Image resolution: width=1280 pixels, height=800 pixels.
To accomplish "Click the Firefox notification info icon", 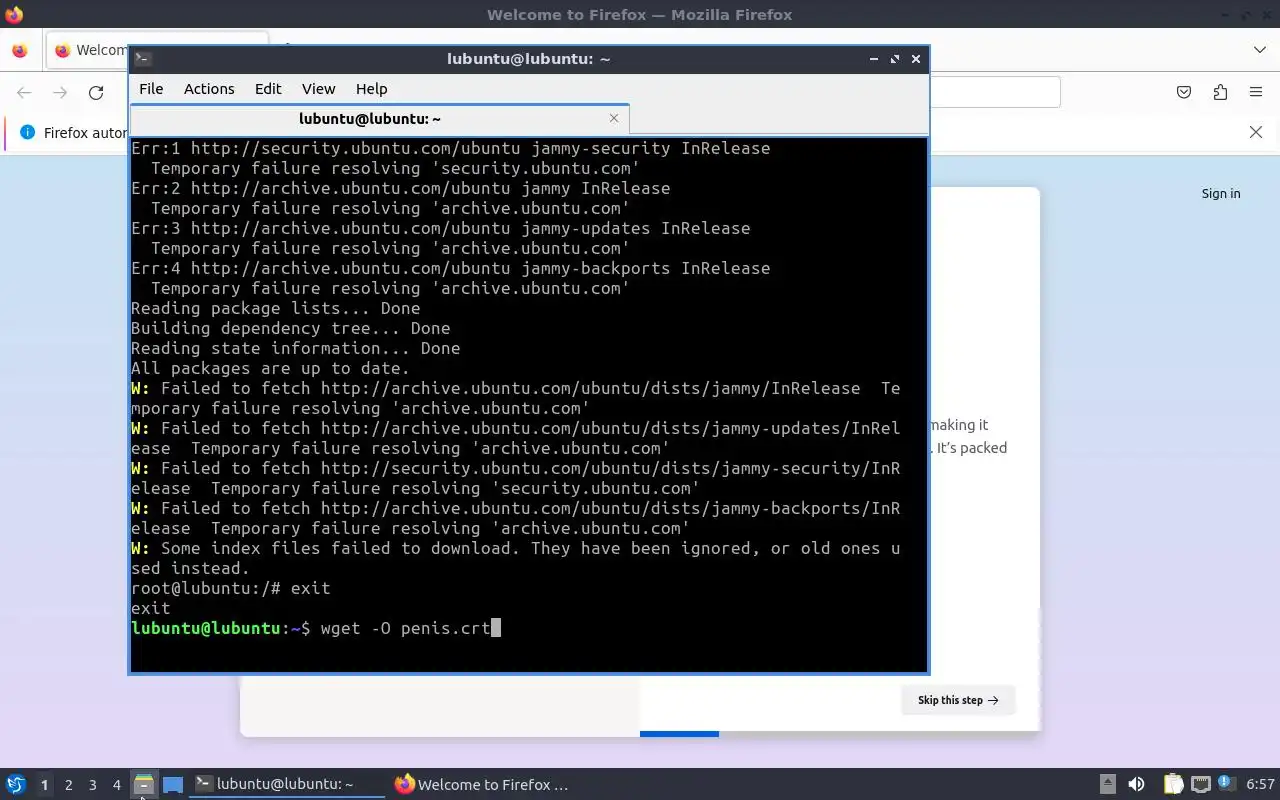I will [x=27, y=132].
